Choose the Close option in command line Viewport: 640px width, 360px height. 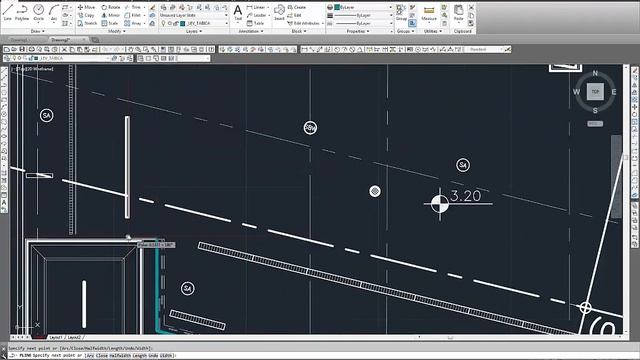coord(102,356)
